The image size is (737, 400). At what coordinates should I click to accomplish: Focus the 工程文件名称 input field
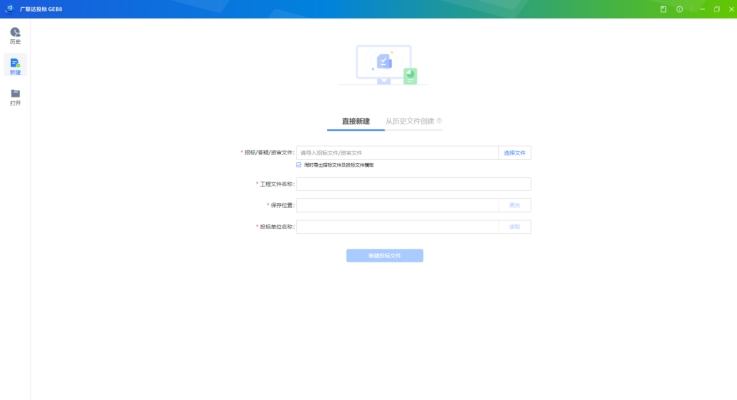[x=413, y=184]
